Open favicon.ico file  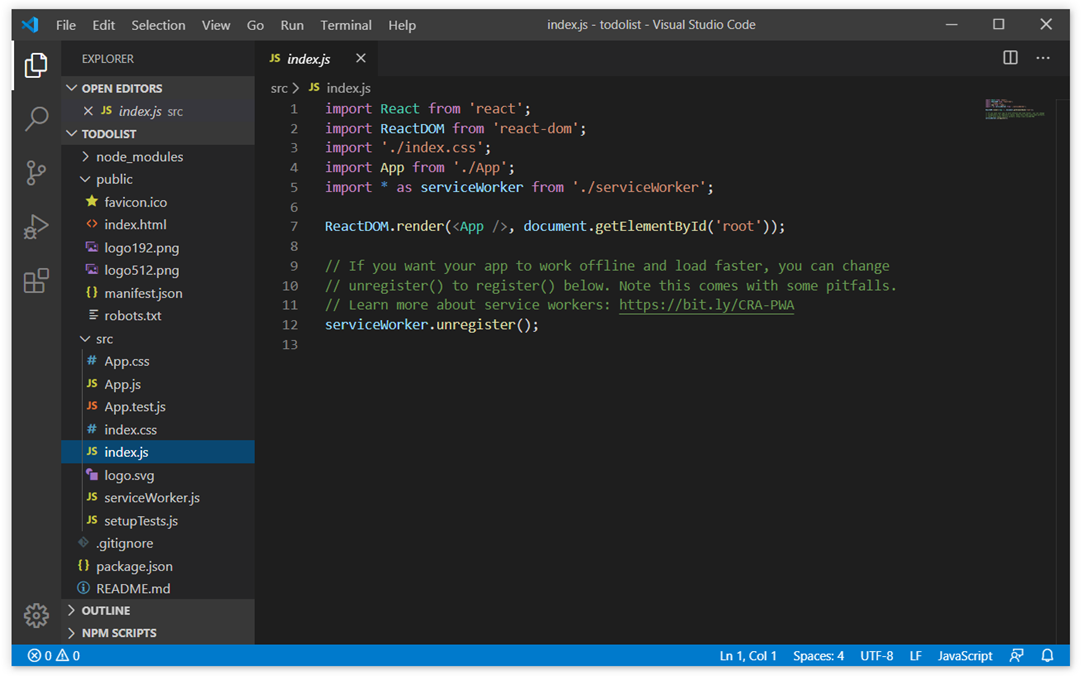[158, 202]
